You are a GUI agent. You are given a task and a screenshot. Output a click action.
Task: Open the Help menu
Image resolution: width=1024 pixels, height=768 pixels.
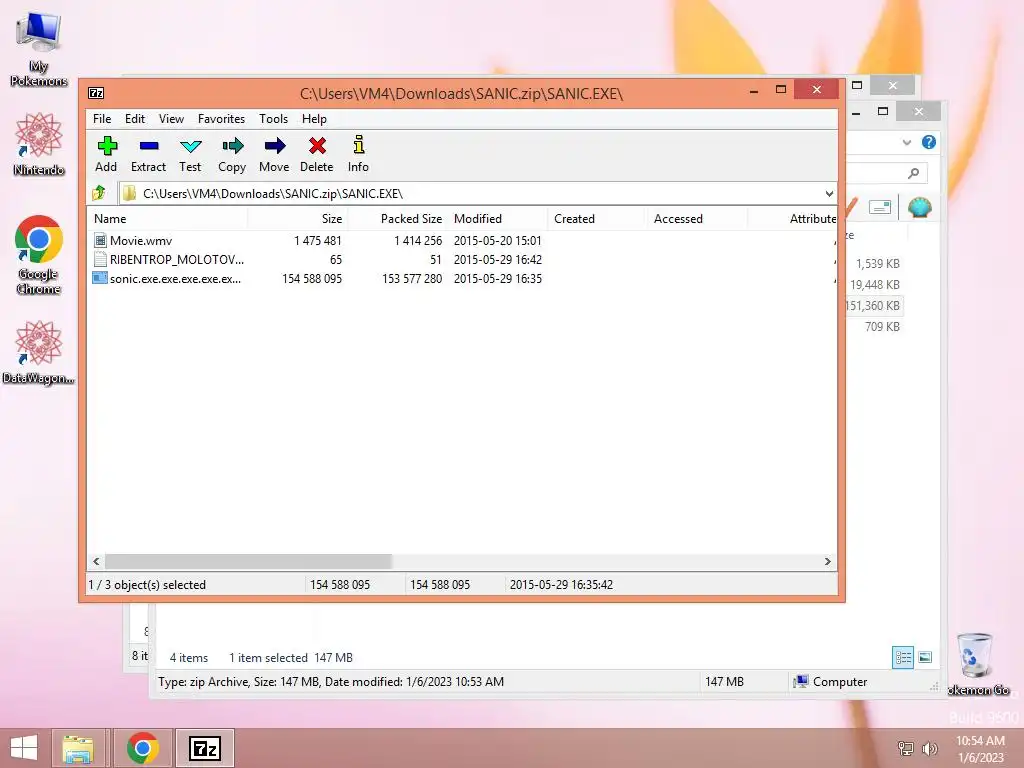[314, 119]
